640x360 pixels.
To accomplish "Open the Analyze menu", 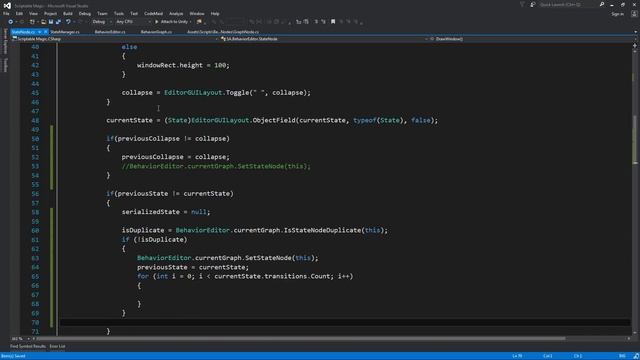I will [x=176, y=14].
